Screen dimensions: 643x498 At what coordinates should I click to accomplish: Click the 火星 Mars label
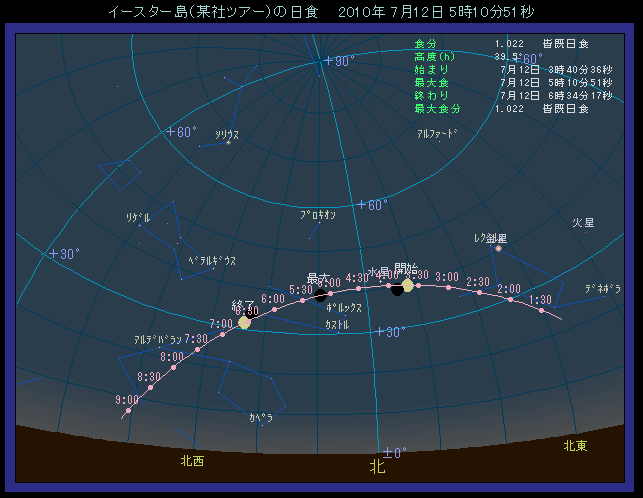coord(583,222)
